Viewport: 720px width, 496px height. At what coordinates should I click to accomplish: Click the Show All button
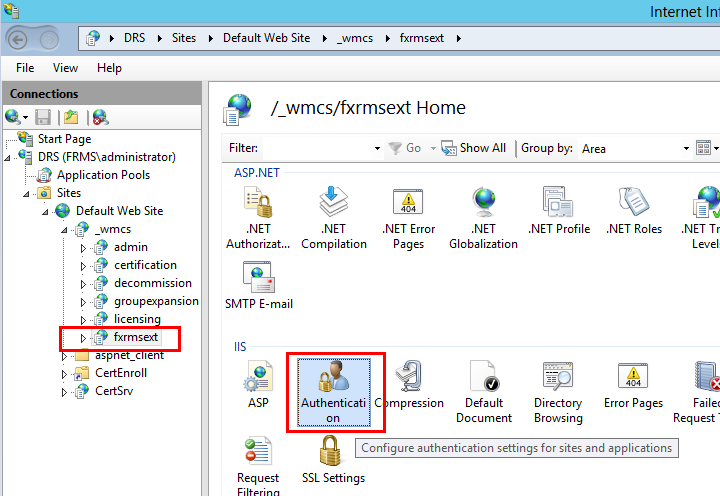(474, 148)
